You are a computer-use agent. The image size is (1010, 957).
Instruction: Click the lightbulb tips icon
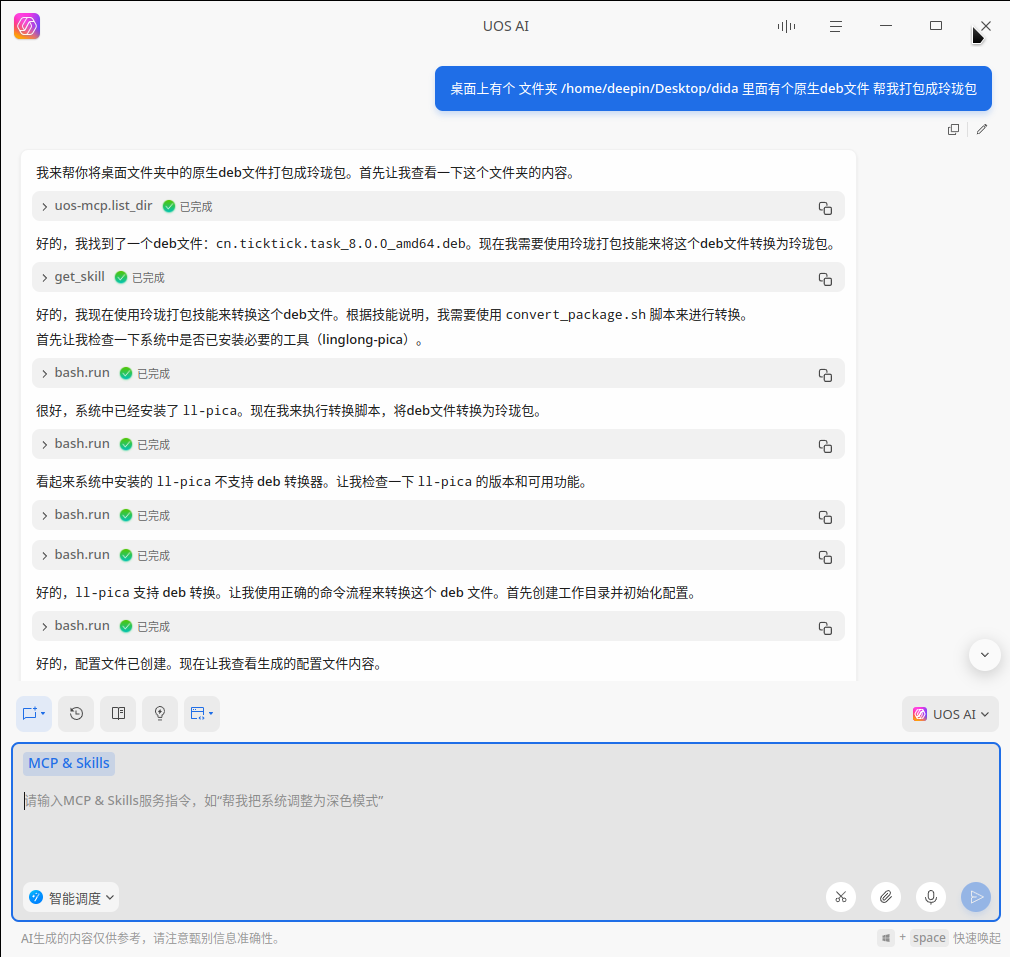pos(160,714)
